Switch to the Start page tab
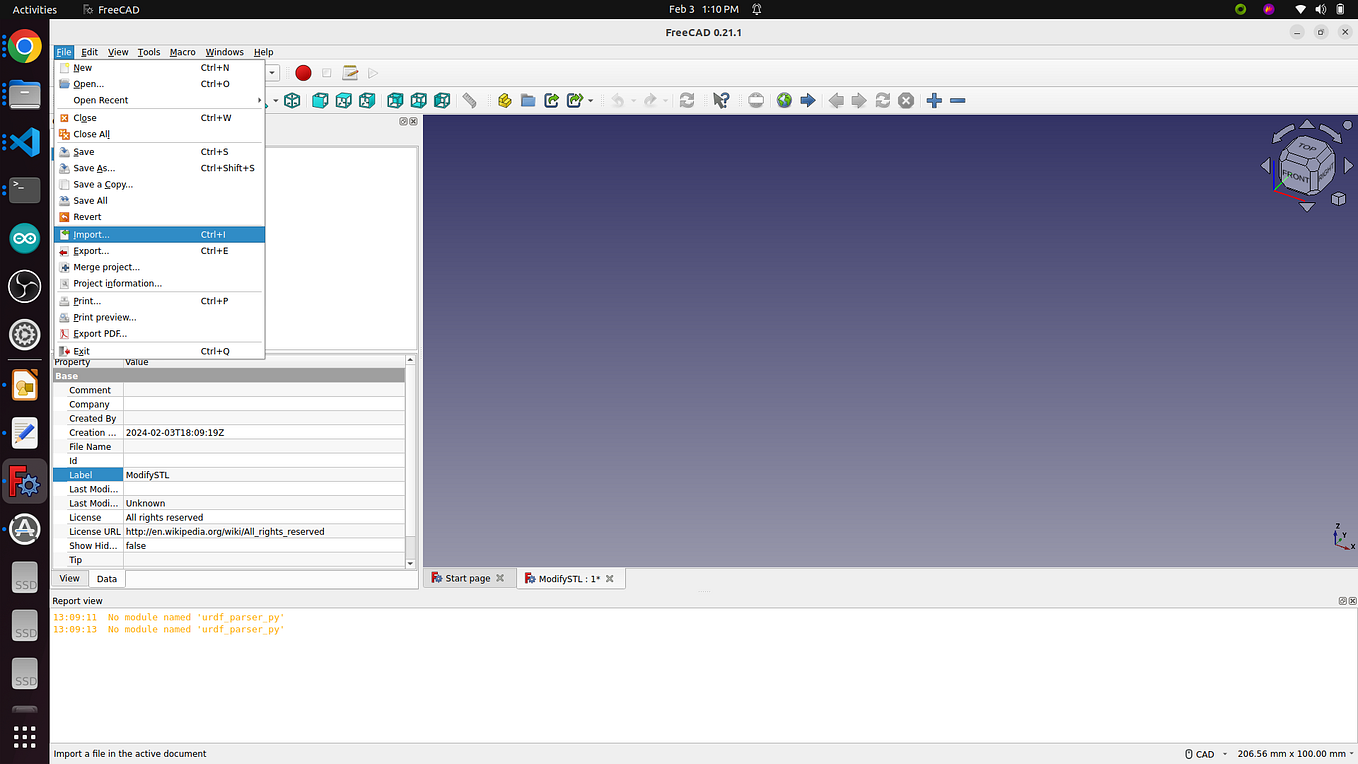 [467, 578]
